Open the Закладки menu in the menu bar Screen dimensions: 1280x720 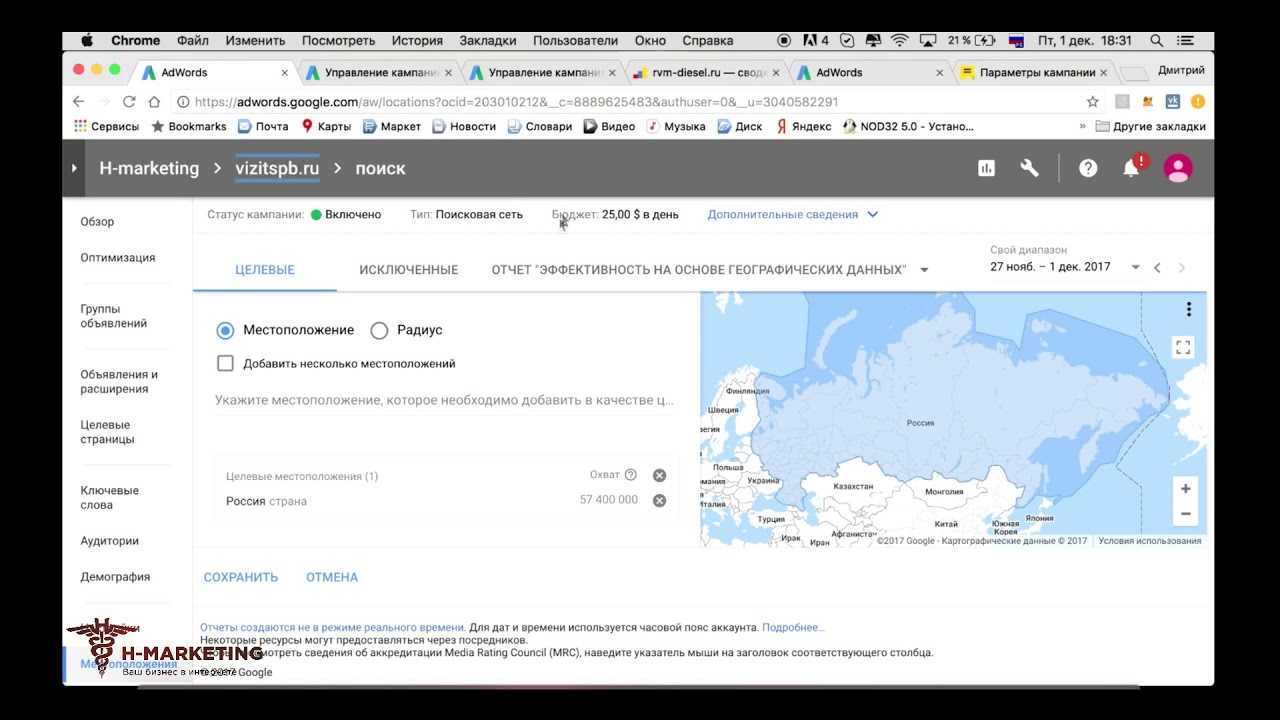pos(488,40)
